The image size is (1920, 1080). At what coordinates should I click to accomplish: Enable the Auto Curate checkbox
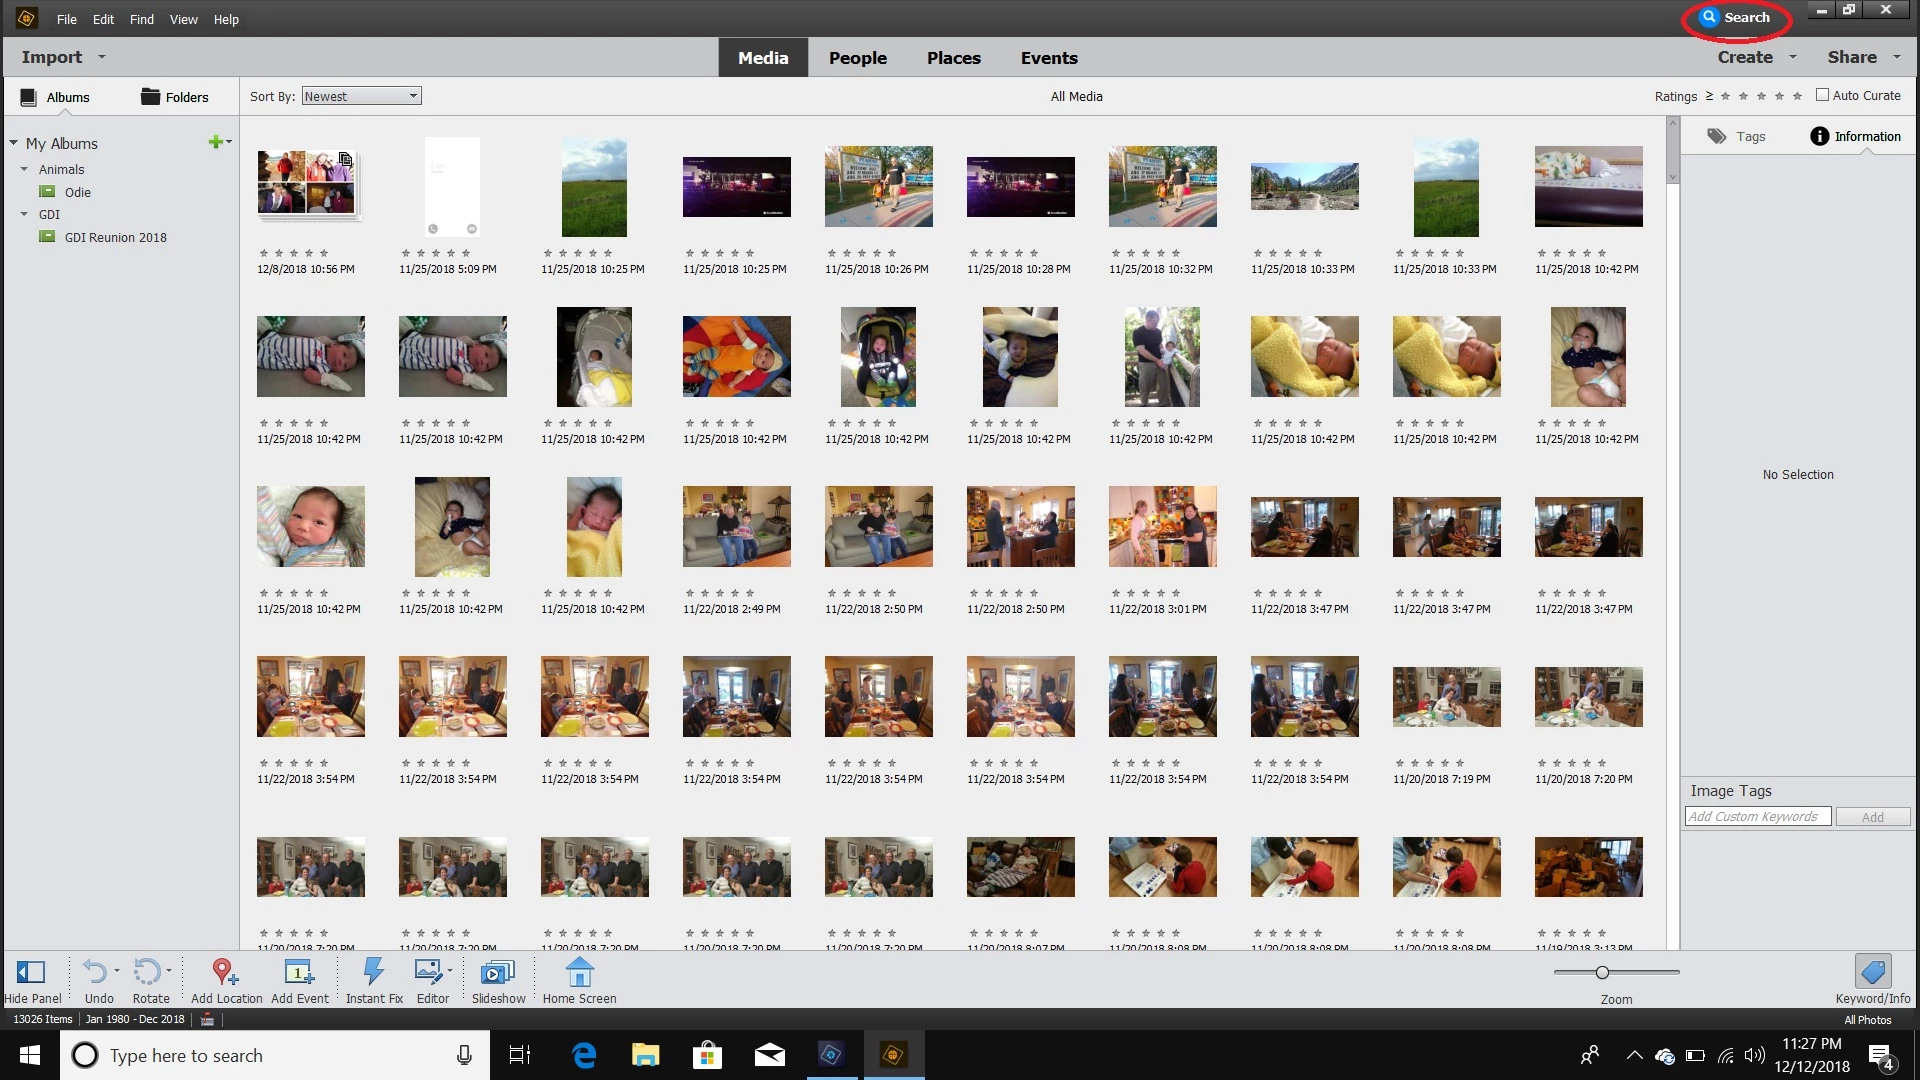1822,95
